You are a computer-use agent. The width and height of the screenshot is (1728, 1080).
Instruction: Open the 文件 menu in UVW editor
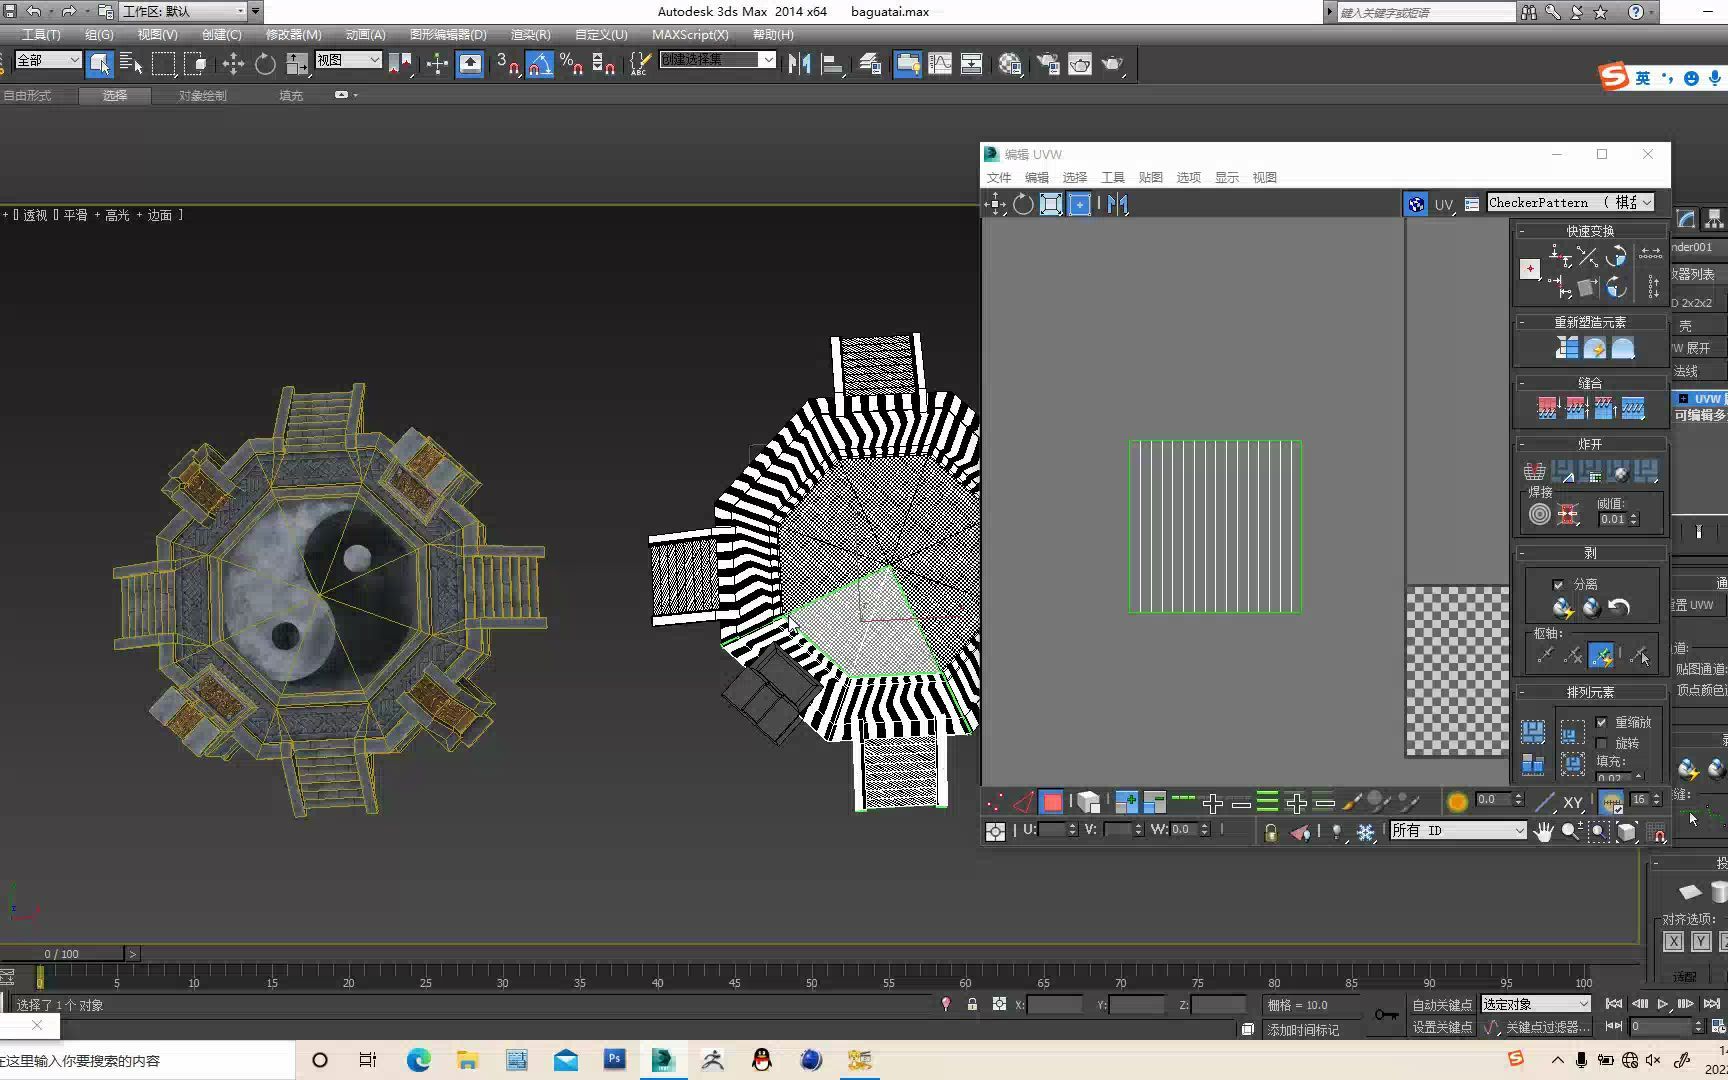tap(999, 178)
